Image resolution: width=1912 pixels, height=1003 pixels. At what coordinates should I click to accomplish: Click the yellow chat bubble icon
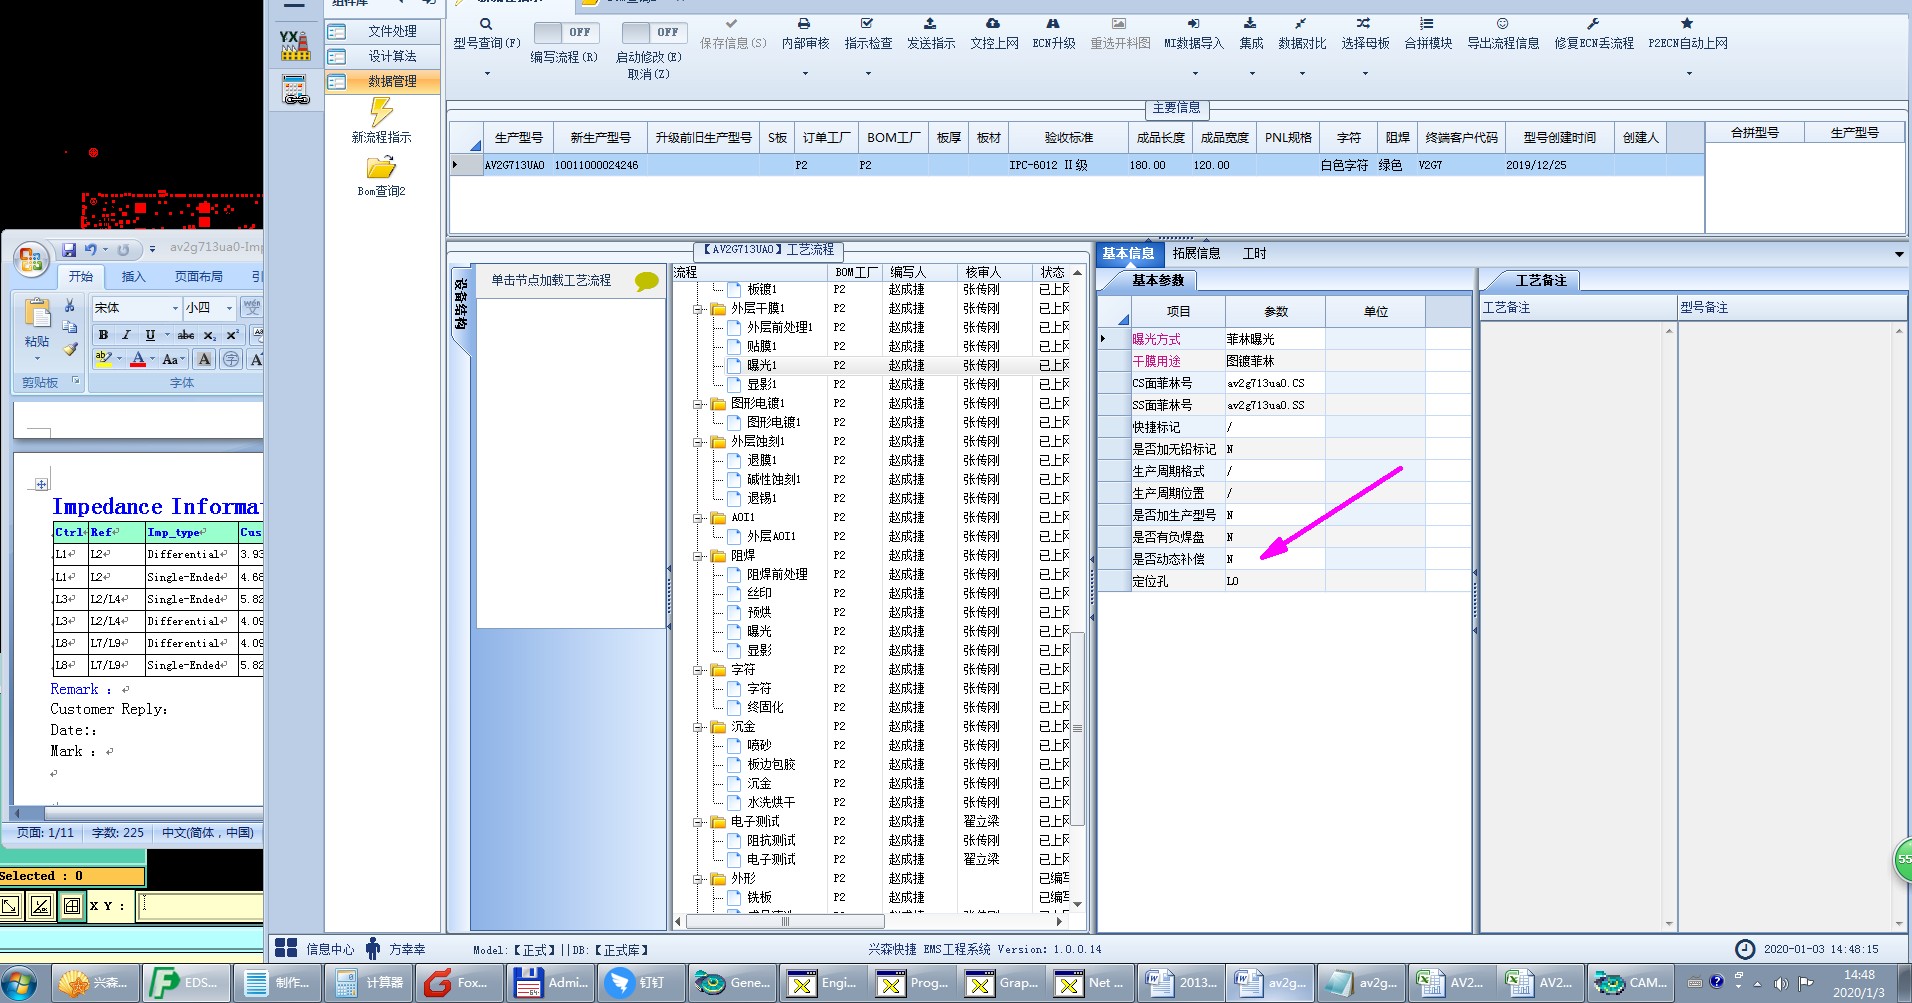(647, 282)
